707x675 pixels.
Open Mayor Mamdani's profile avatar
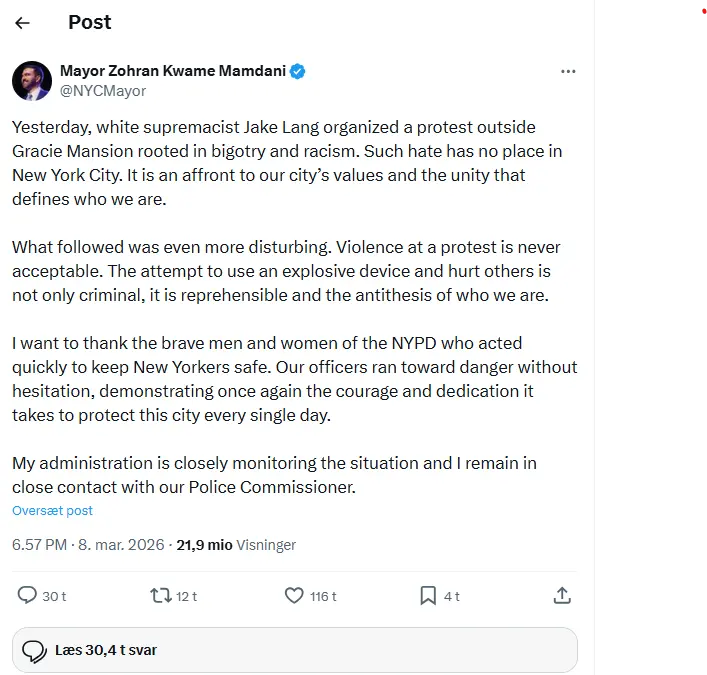[32, 81]
